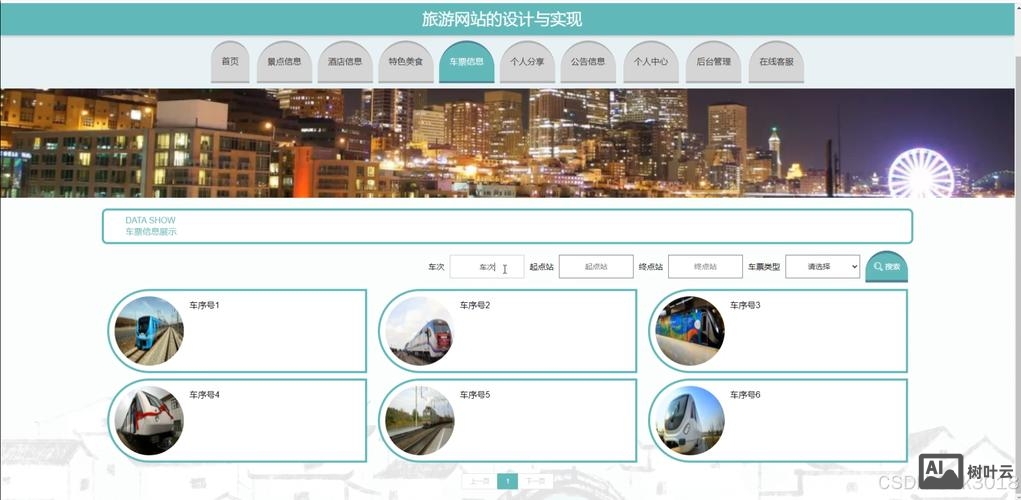Open the red ribbon train thumbnail for 车序号4
The height and width of the screenshot is (500, 1021).
[x=149, y=421]
